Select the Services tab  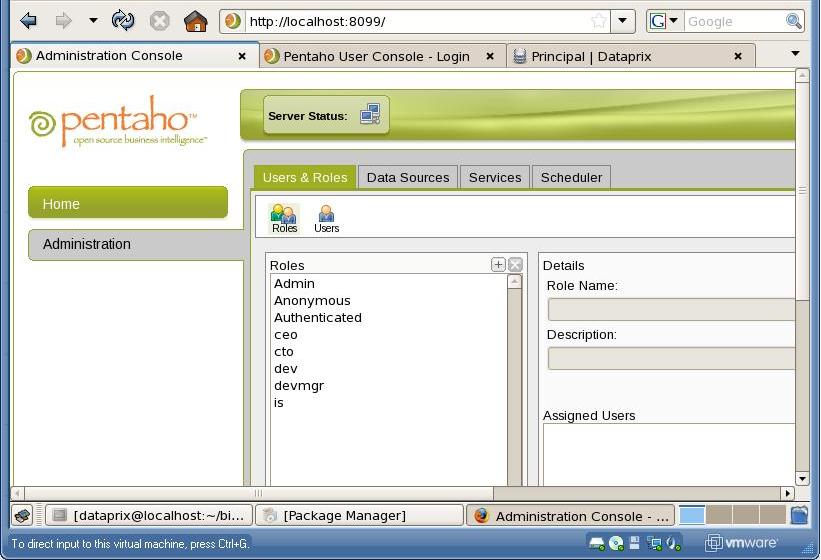pos(495,177)
